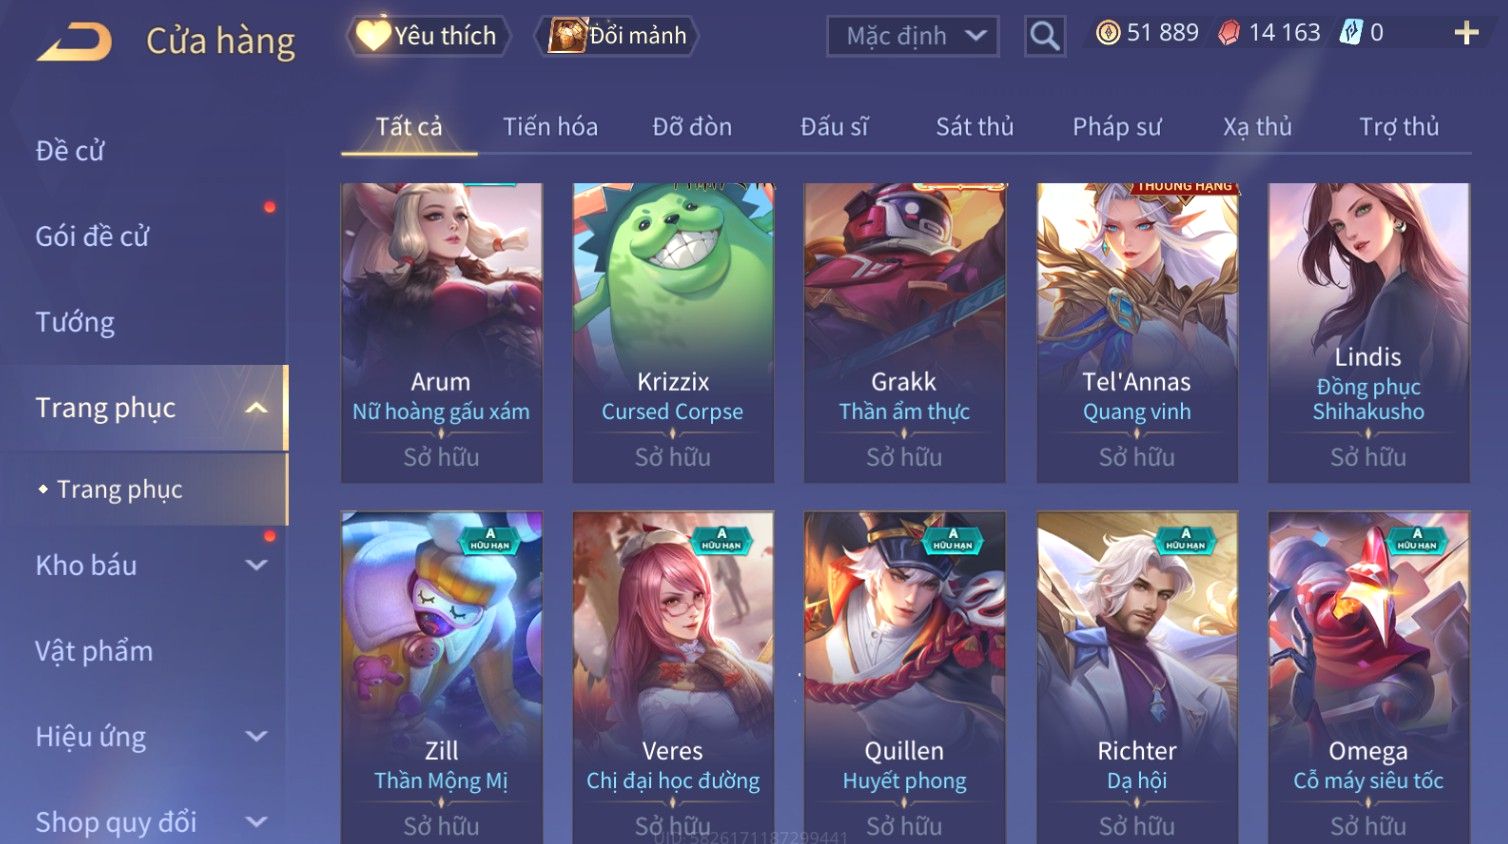The image size is (1508, 844).
Task: Tap the back arrow icon
Action: tap(75, 42)
